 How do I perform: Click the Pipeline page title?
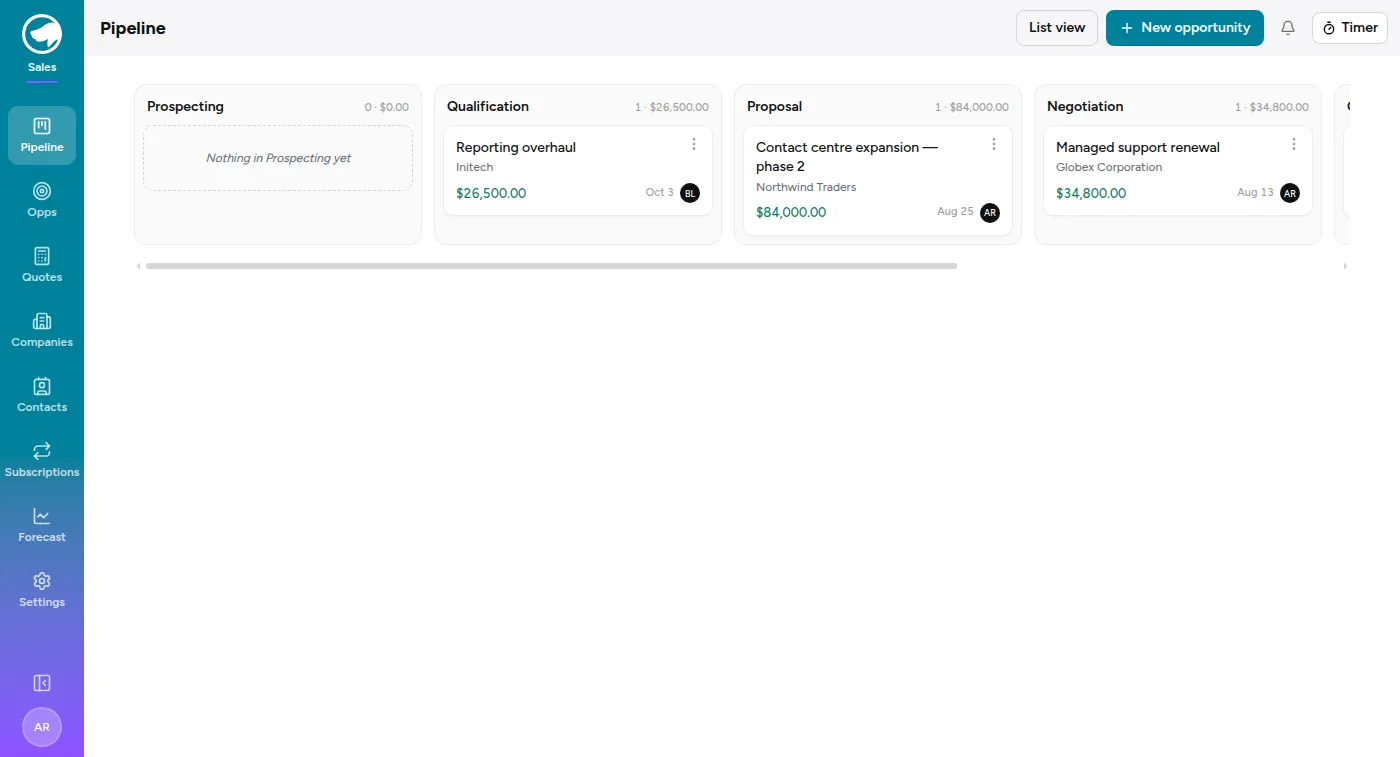(x=133, y=28)
